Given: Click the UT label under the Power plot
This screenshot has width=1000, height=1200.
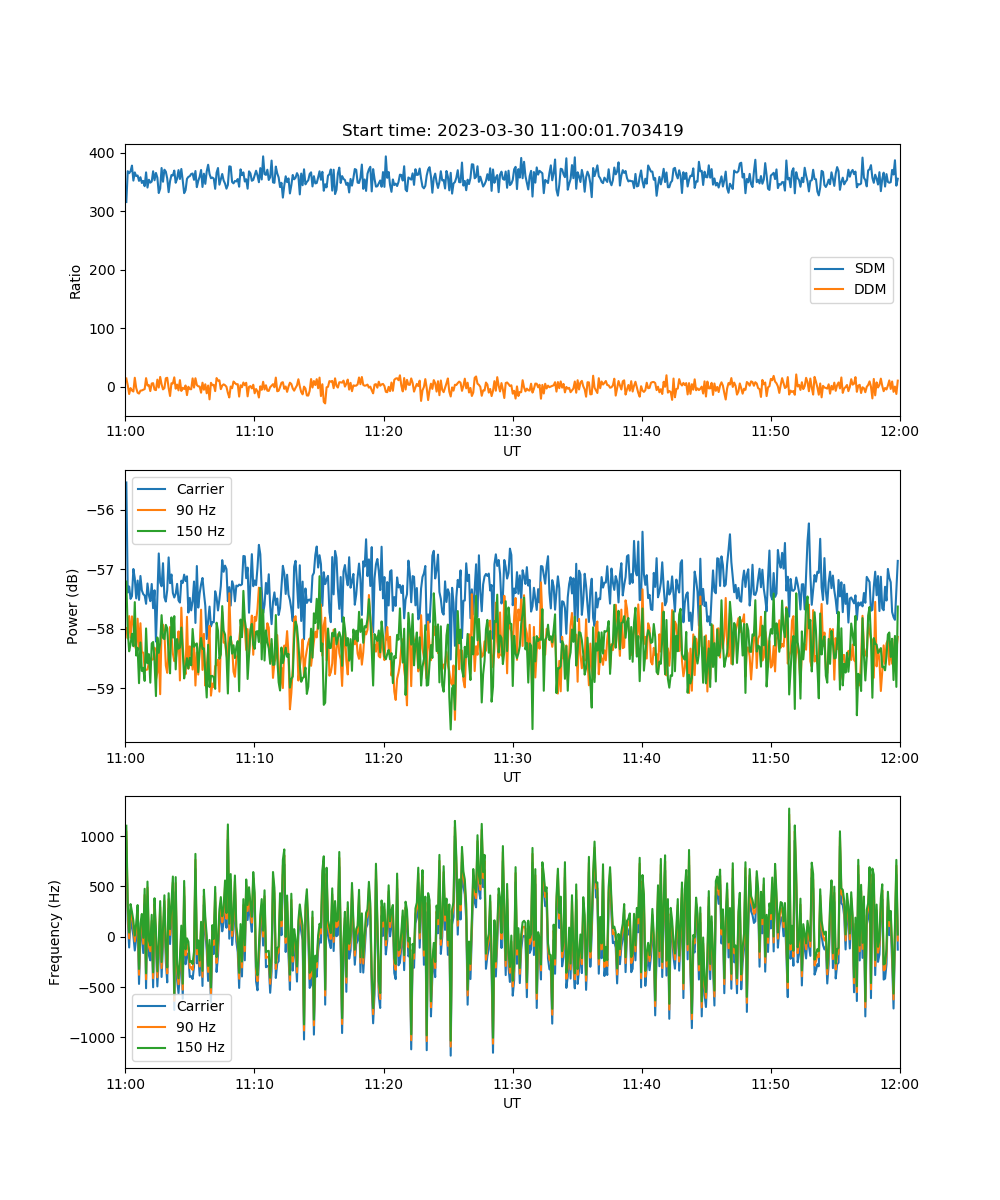Looking at the screenshot, I should pos(512,777).
